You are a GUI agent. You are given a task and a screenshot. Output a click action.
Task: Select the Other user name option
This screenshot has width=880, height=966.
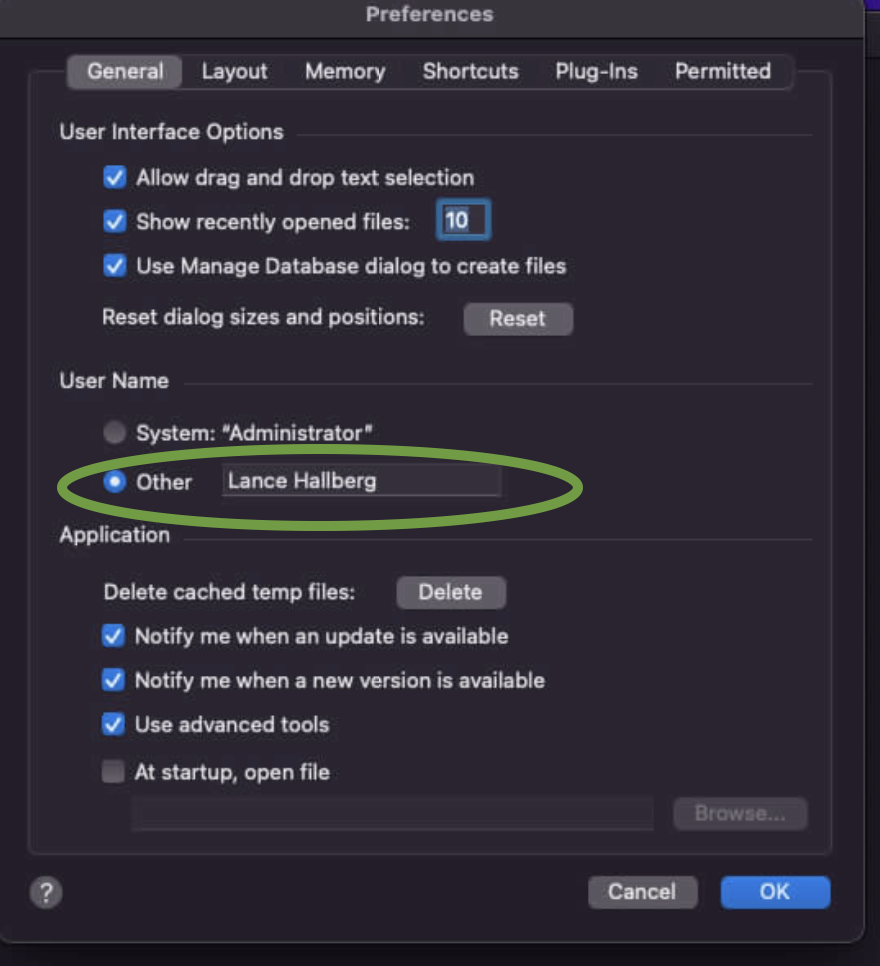coord(114,481)
